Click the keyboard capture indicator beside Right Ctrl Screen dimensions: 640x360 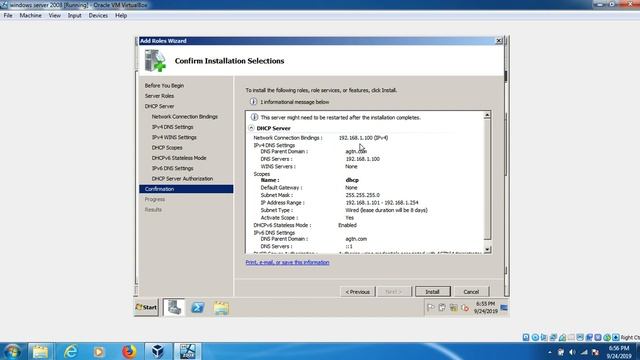coord(616,337)
